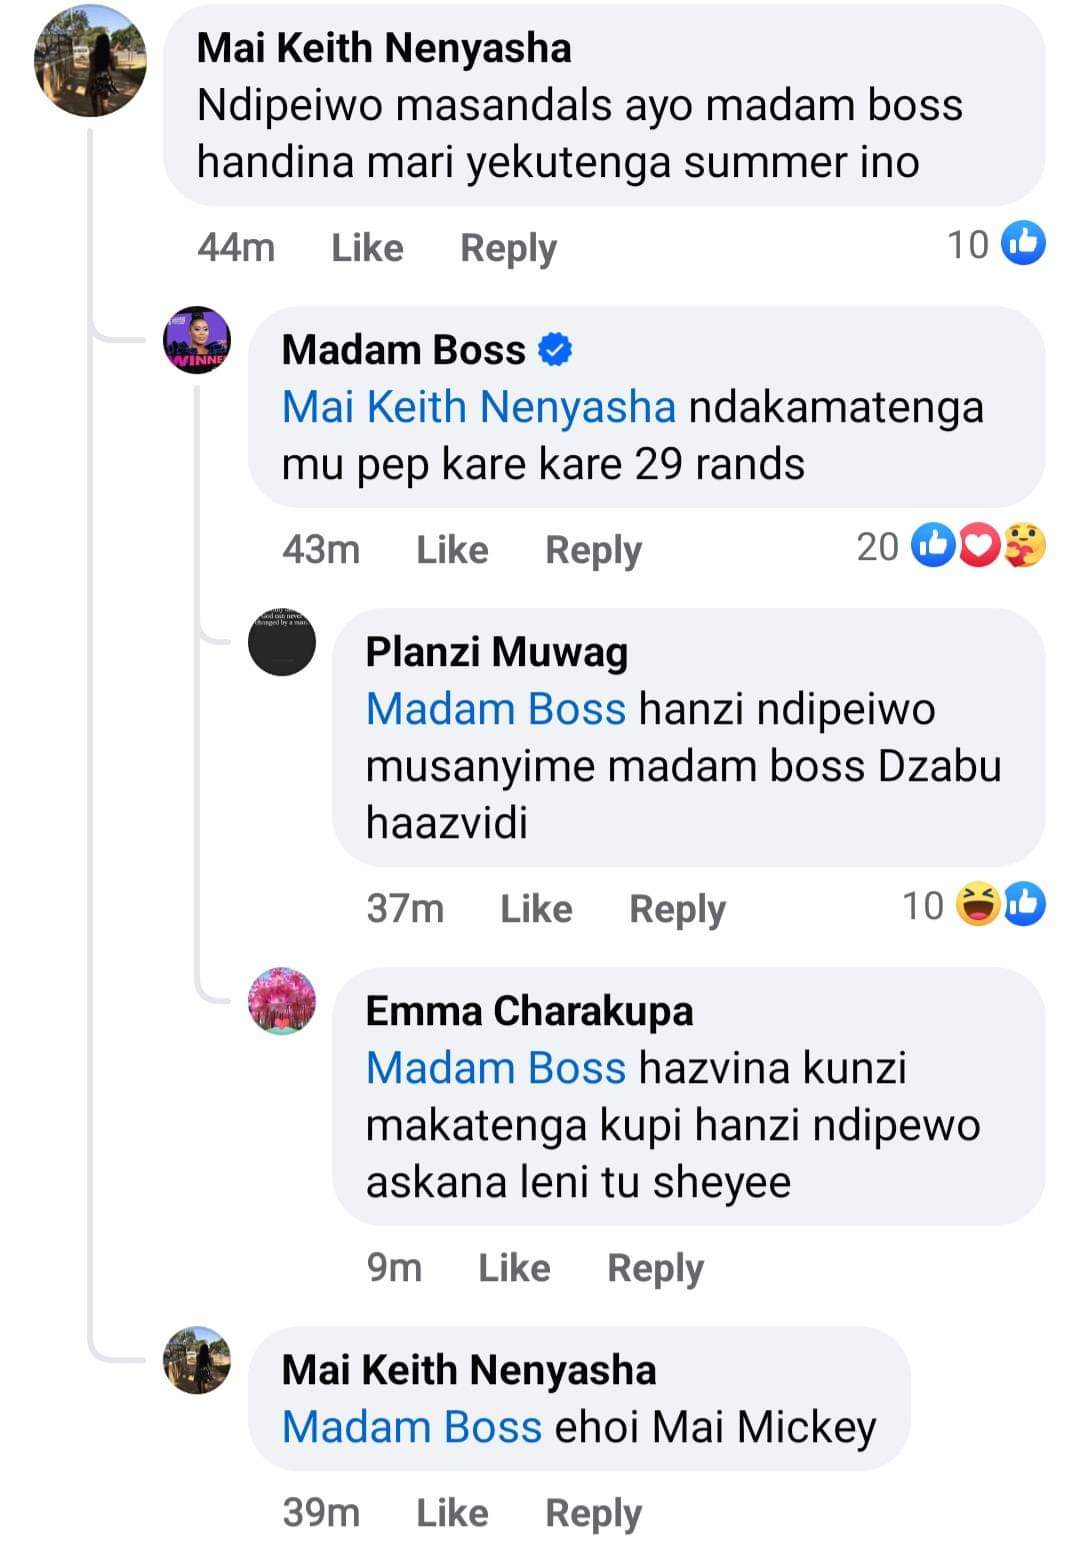
Task: Open the Madam Boss mention in the 'ehoi Mai Mickey' reply
Action: pyautogui.click(x=412, y=1427)
